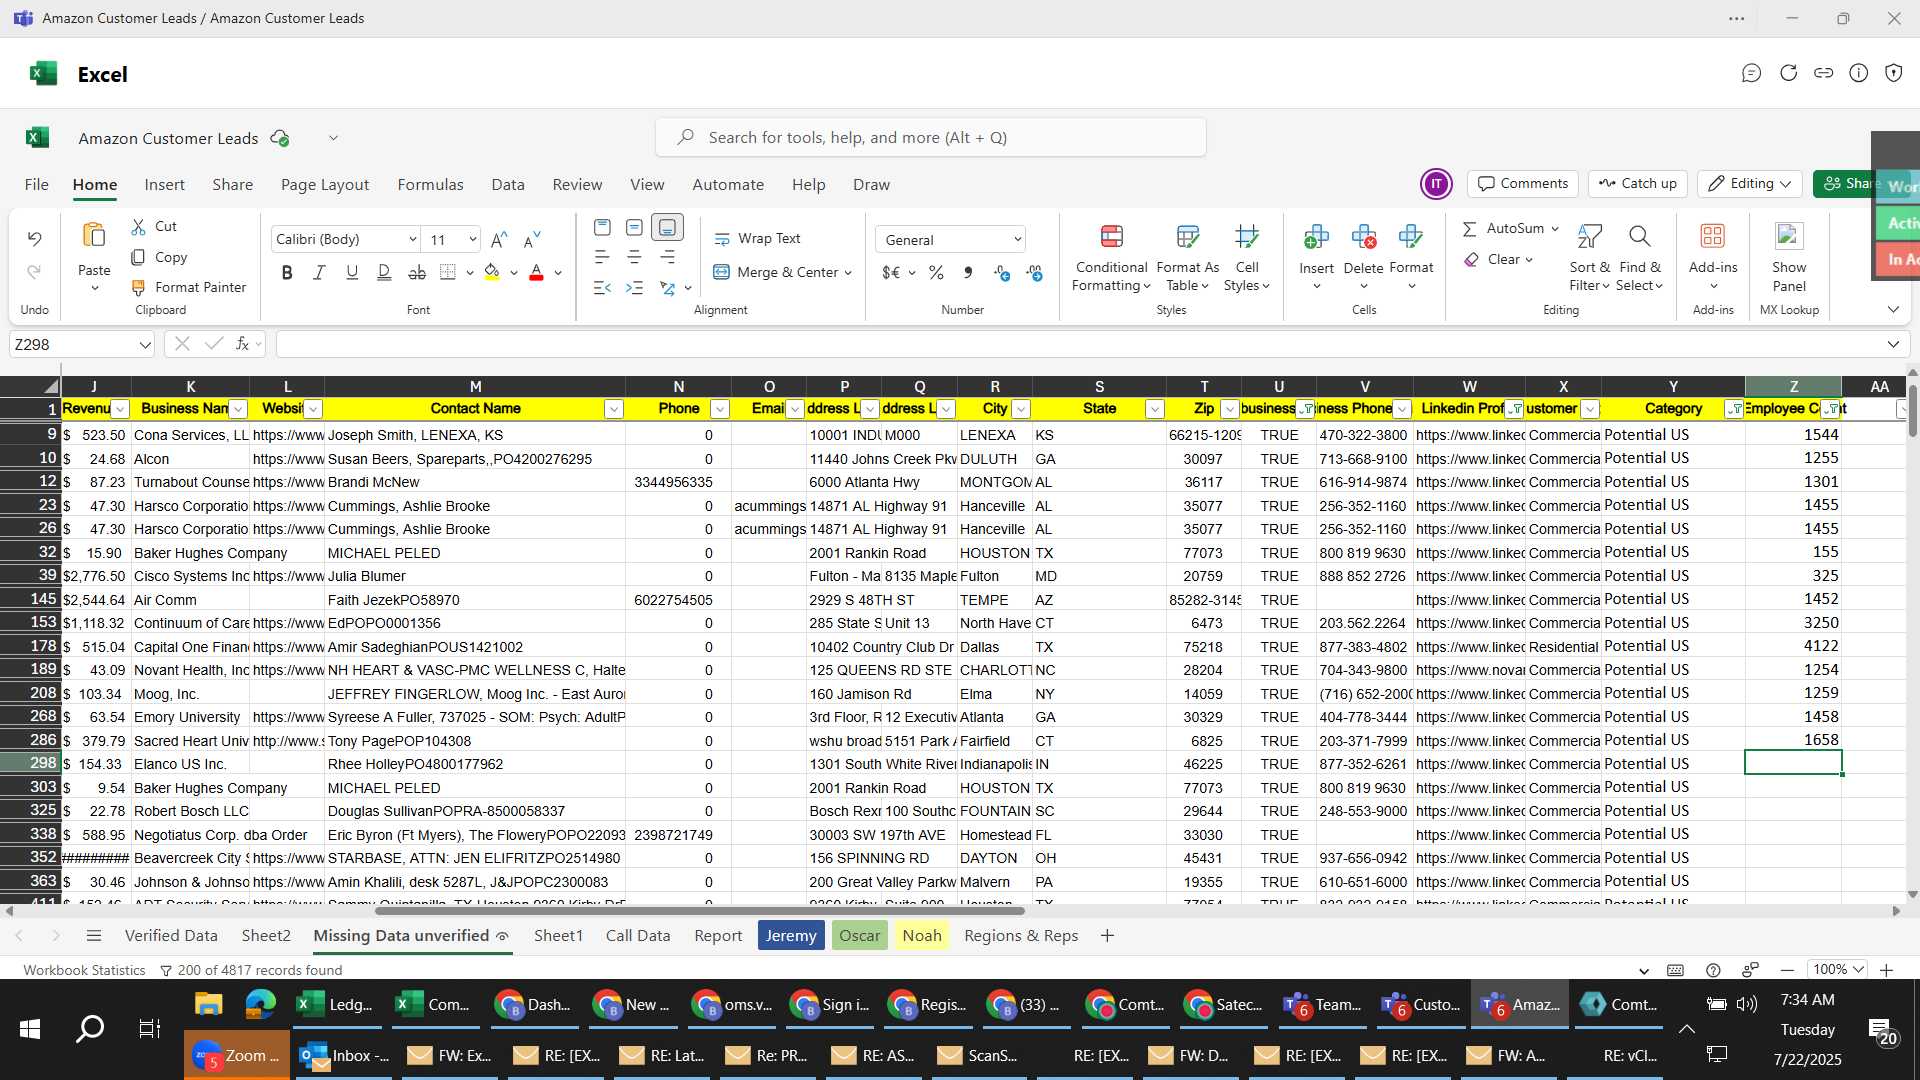Click the refresh icon in the Teams header
1920x1080 pixels.
click(x=1788, y=73)
